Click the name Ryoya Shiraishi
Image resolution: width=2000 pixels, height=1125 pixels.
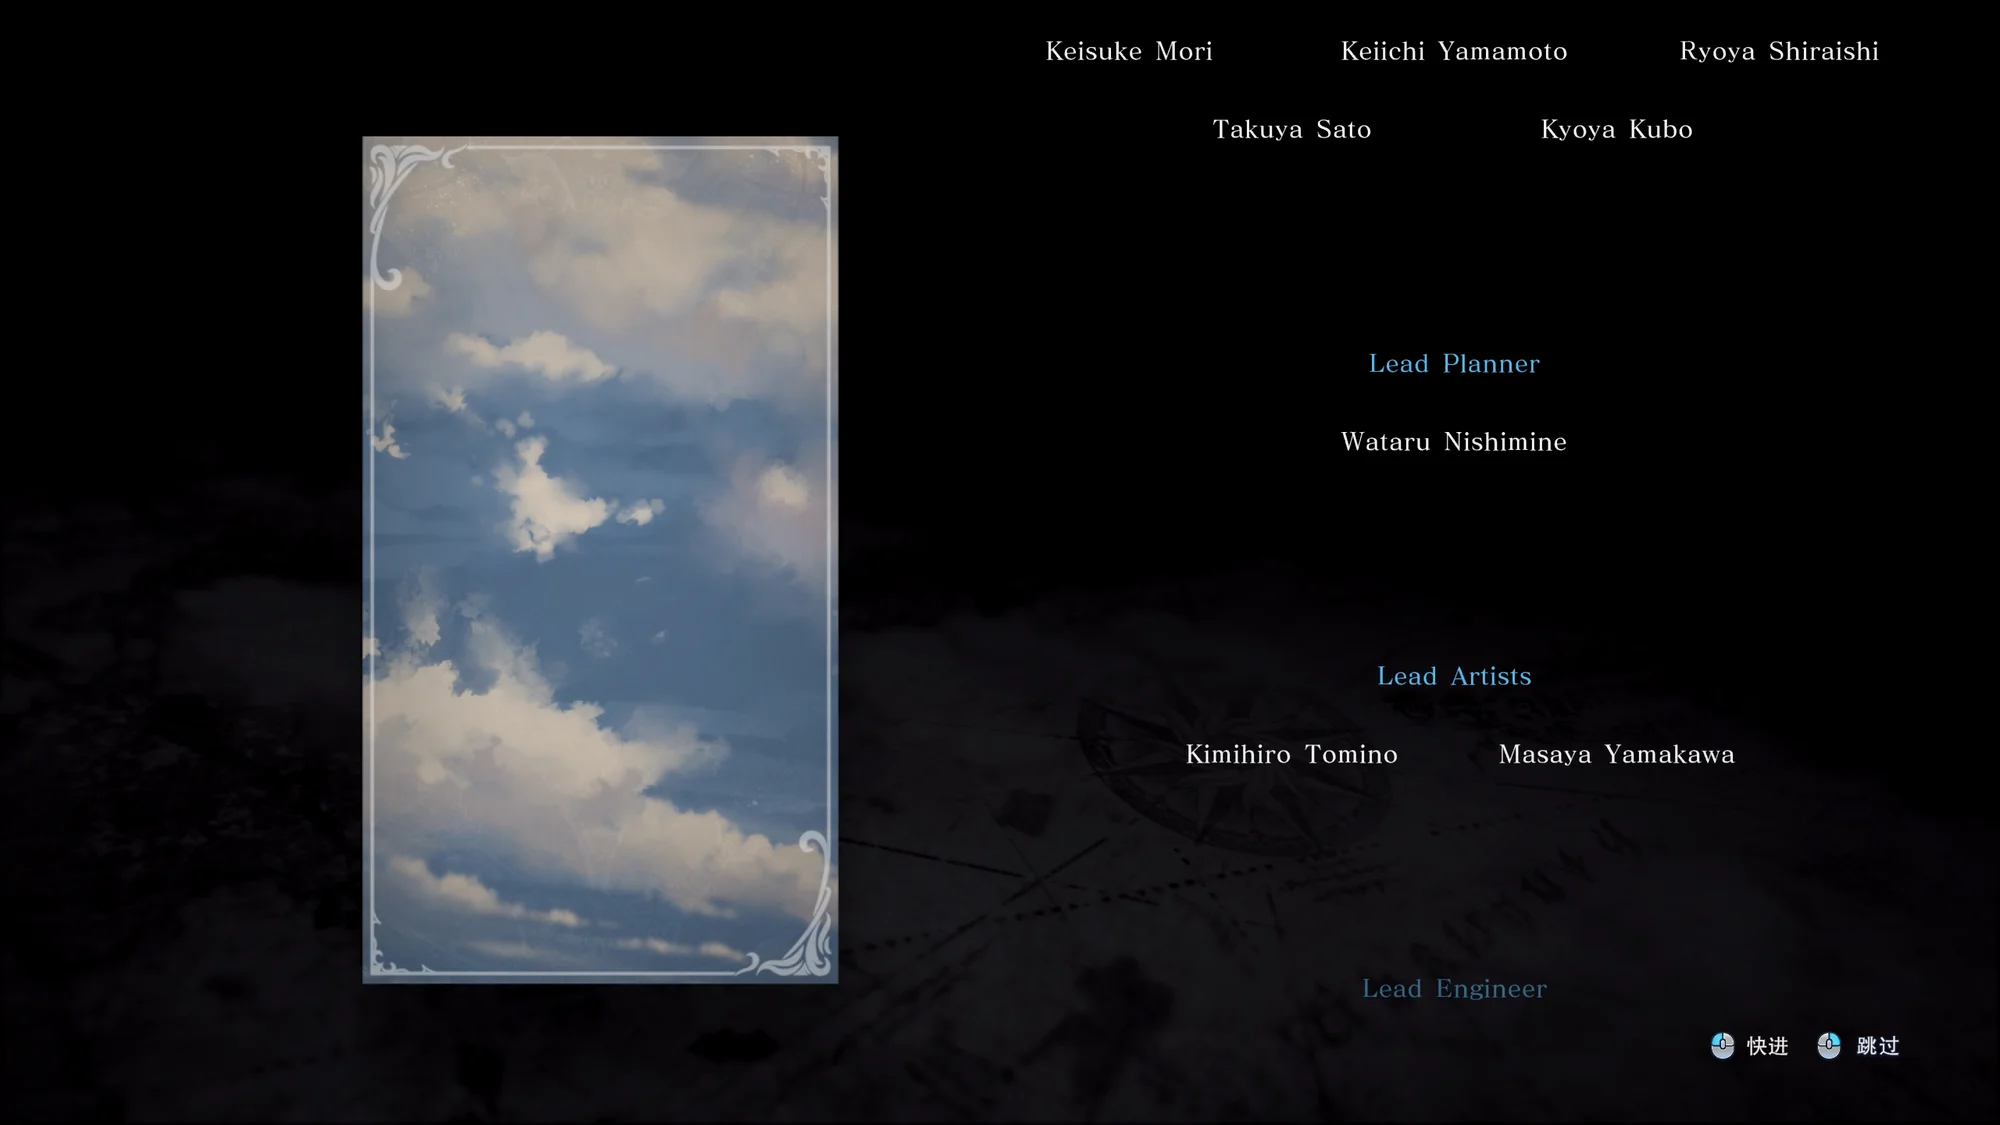[1779, 51]
